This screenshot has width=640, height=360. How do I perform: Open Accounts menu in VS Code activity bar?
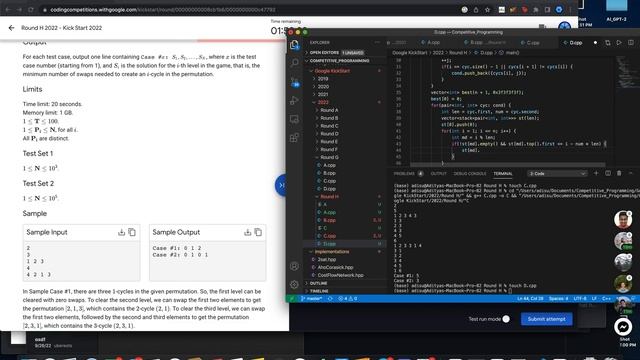[294, 266]
